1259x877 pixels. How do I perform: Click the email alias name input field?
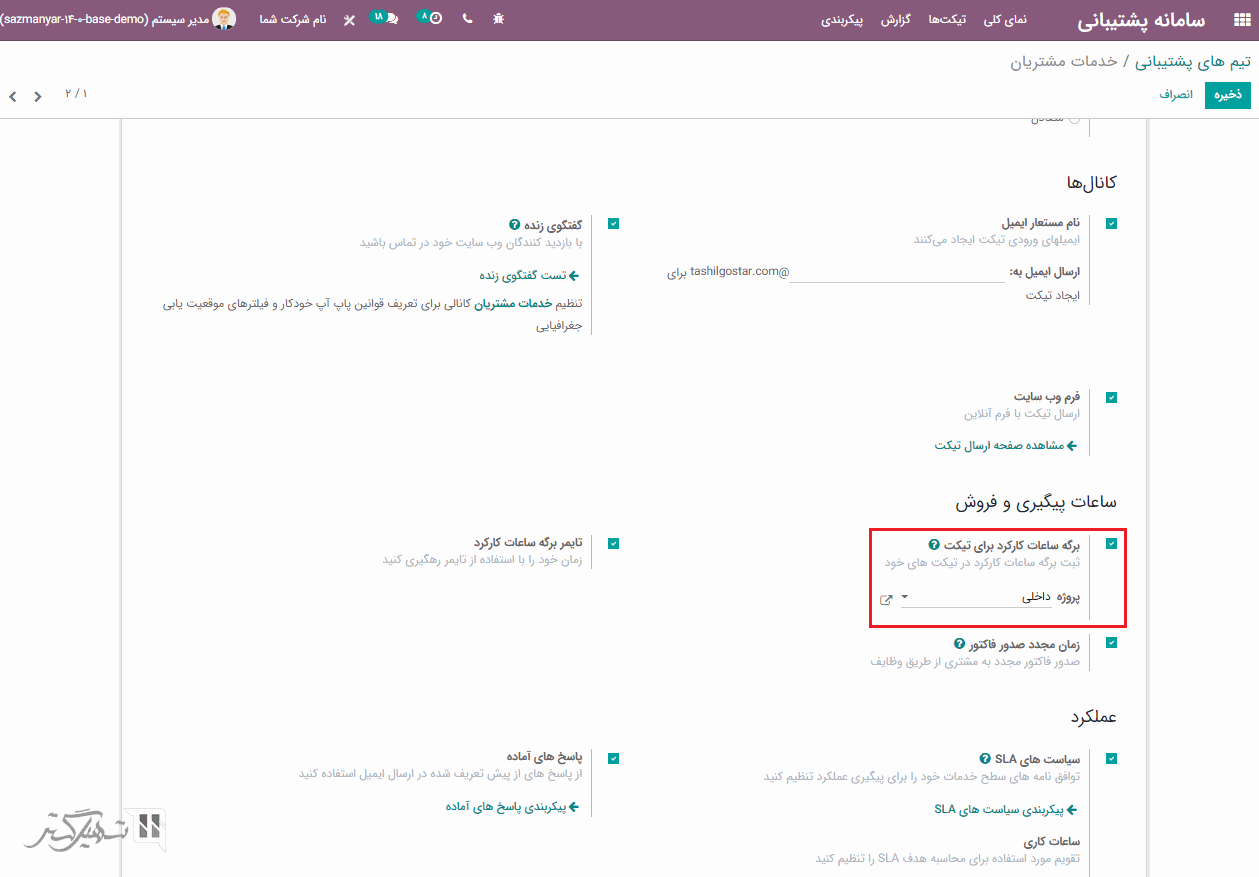point(897,272)
